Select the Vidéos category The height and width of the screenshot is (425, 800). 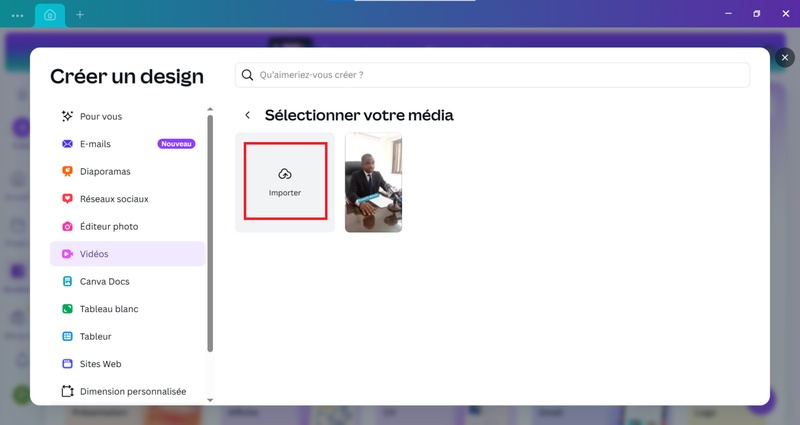[x=128, y=254]
